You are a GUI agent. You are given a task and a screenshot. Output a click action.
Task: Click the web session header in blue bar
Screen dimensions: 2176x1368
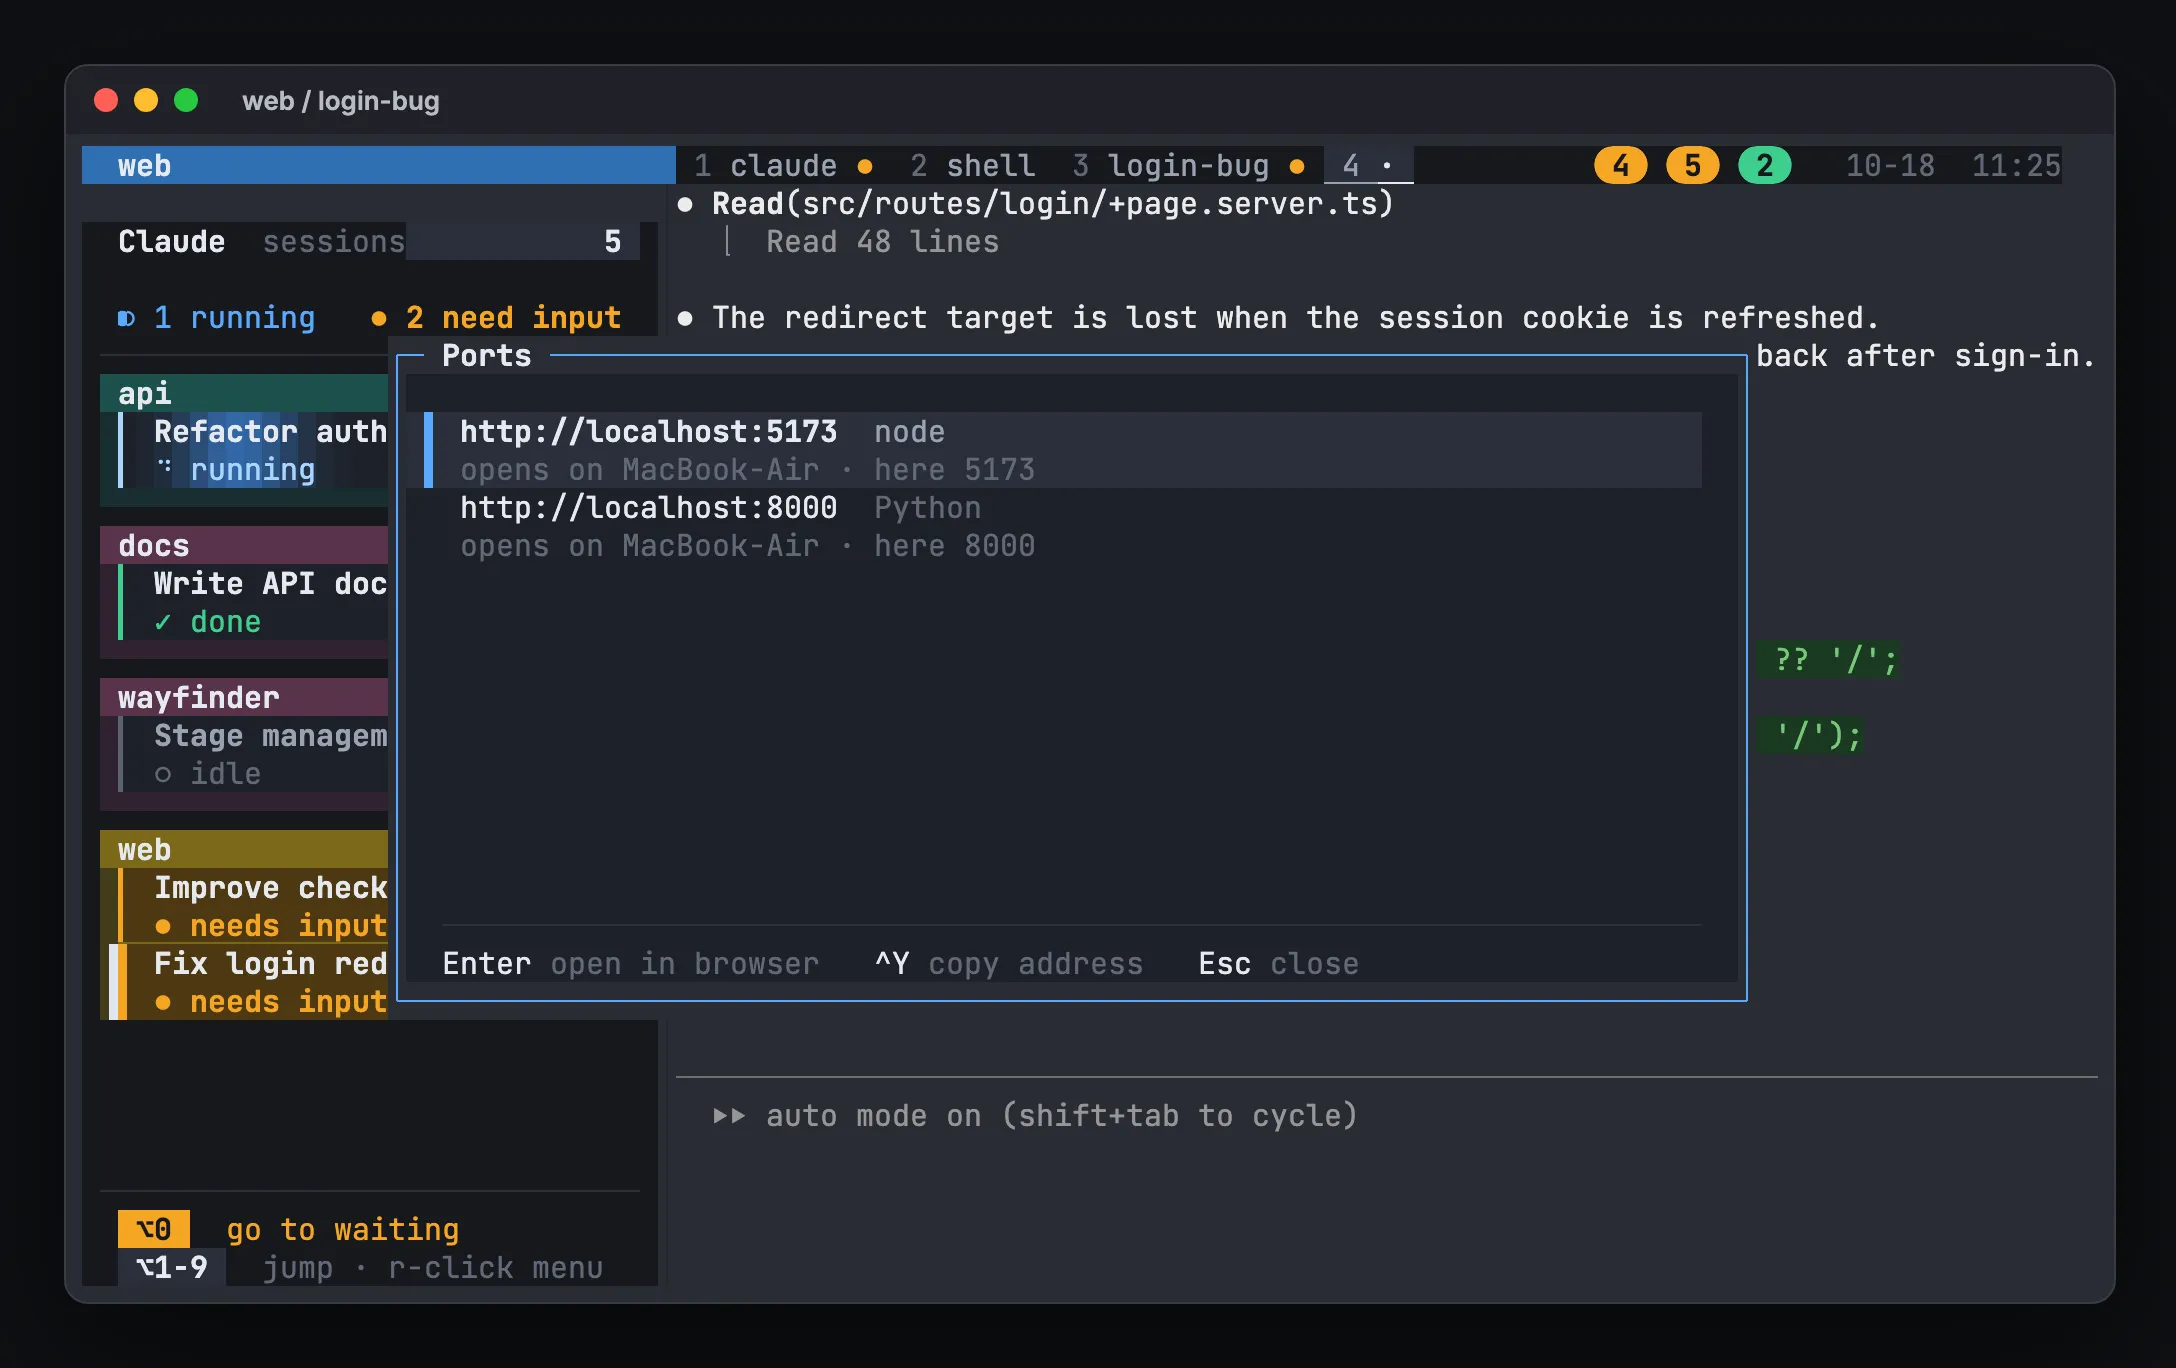[379, 165]
